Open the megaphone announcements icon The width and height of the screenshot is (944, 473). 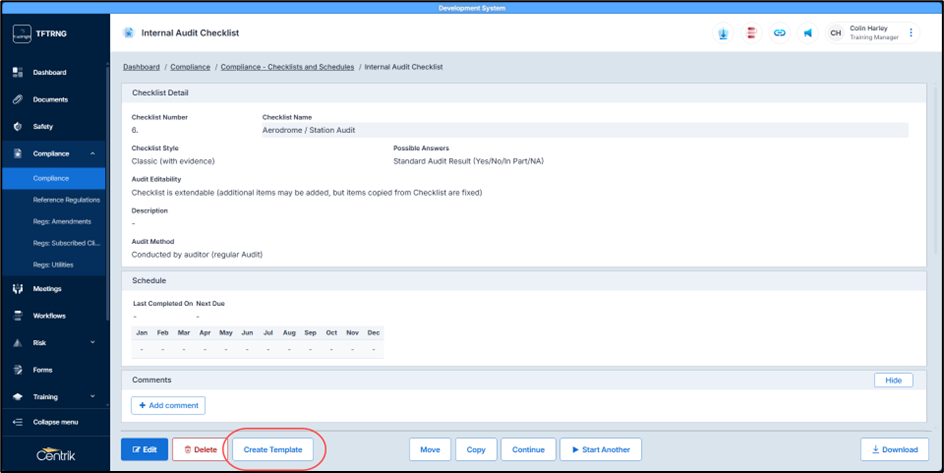coord(808,33)
